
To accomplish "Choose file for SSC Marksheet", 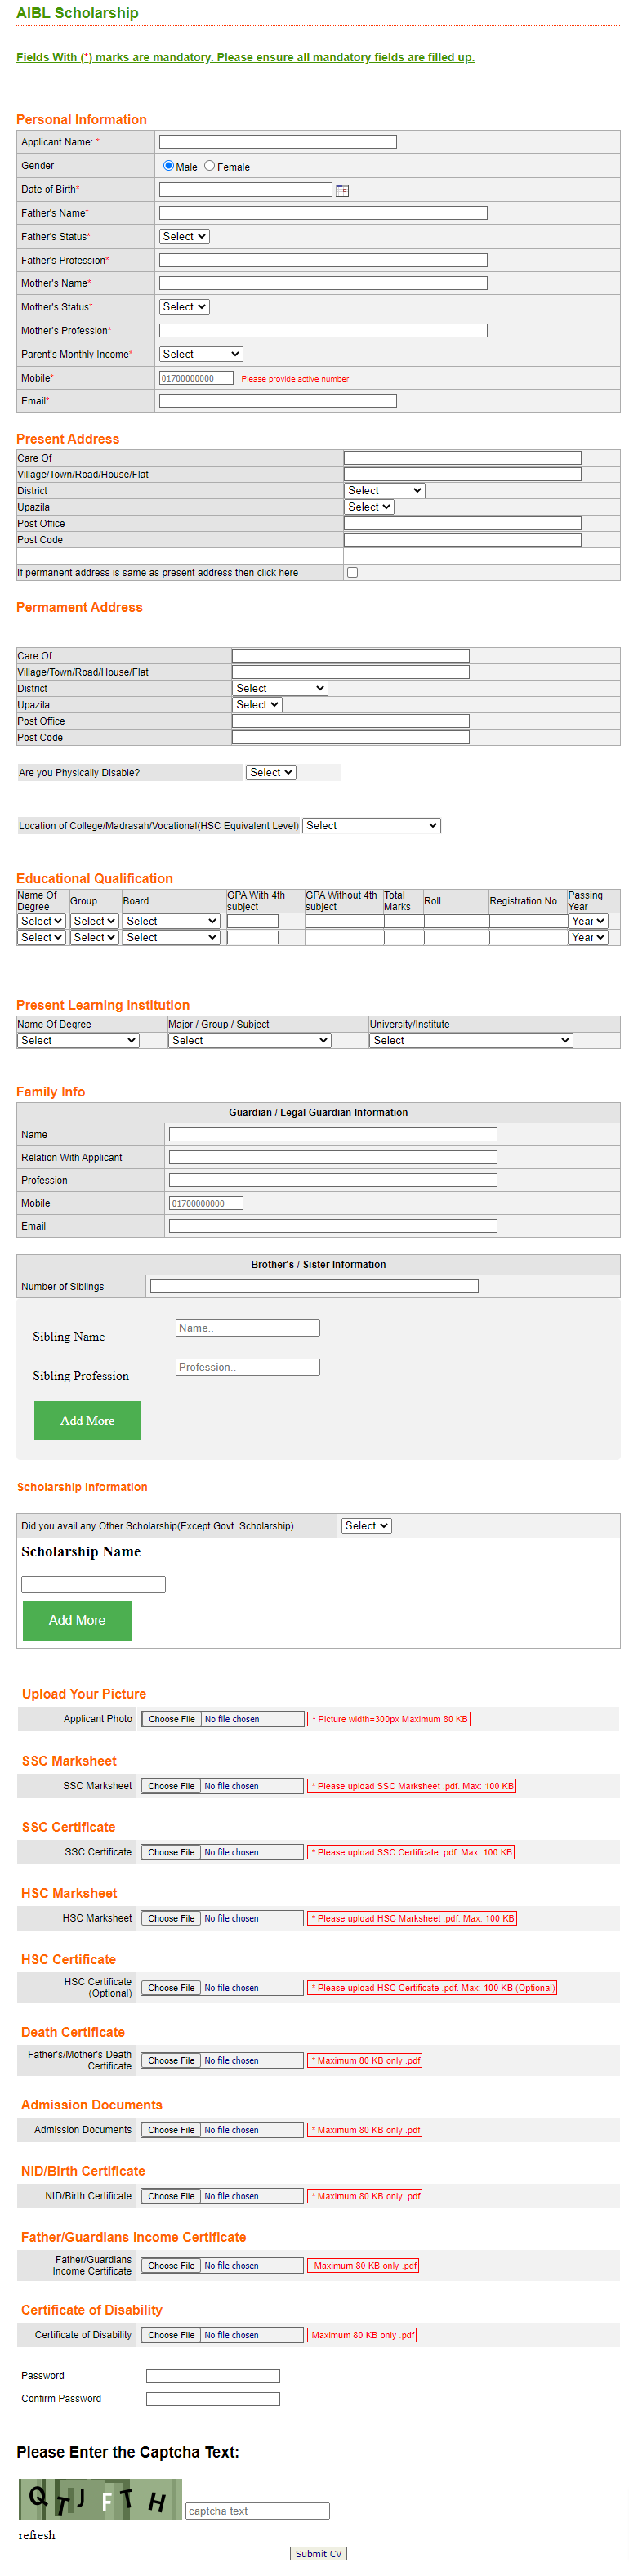I will pos(171,1787).
